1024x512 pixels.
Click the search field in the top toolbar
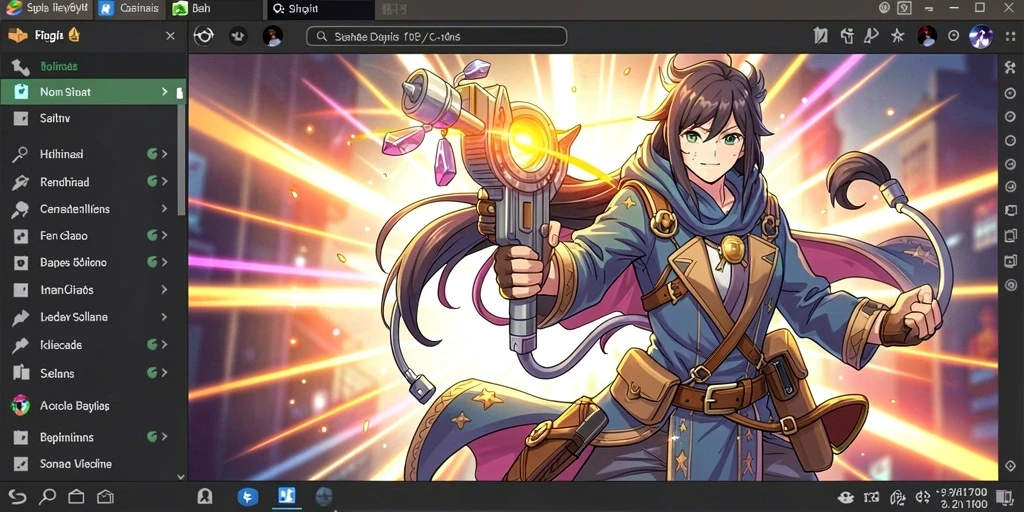[436, 37]
